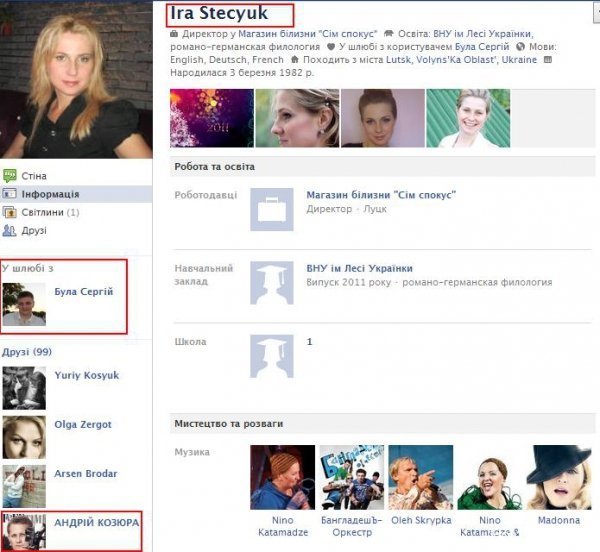Click the graduation cap icon beside Школа
600x552 pixels.
[x=273, y=356]
